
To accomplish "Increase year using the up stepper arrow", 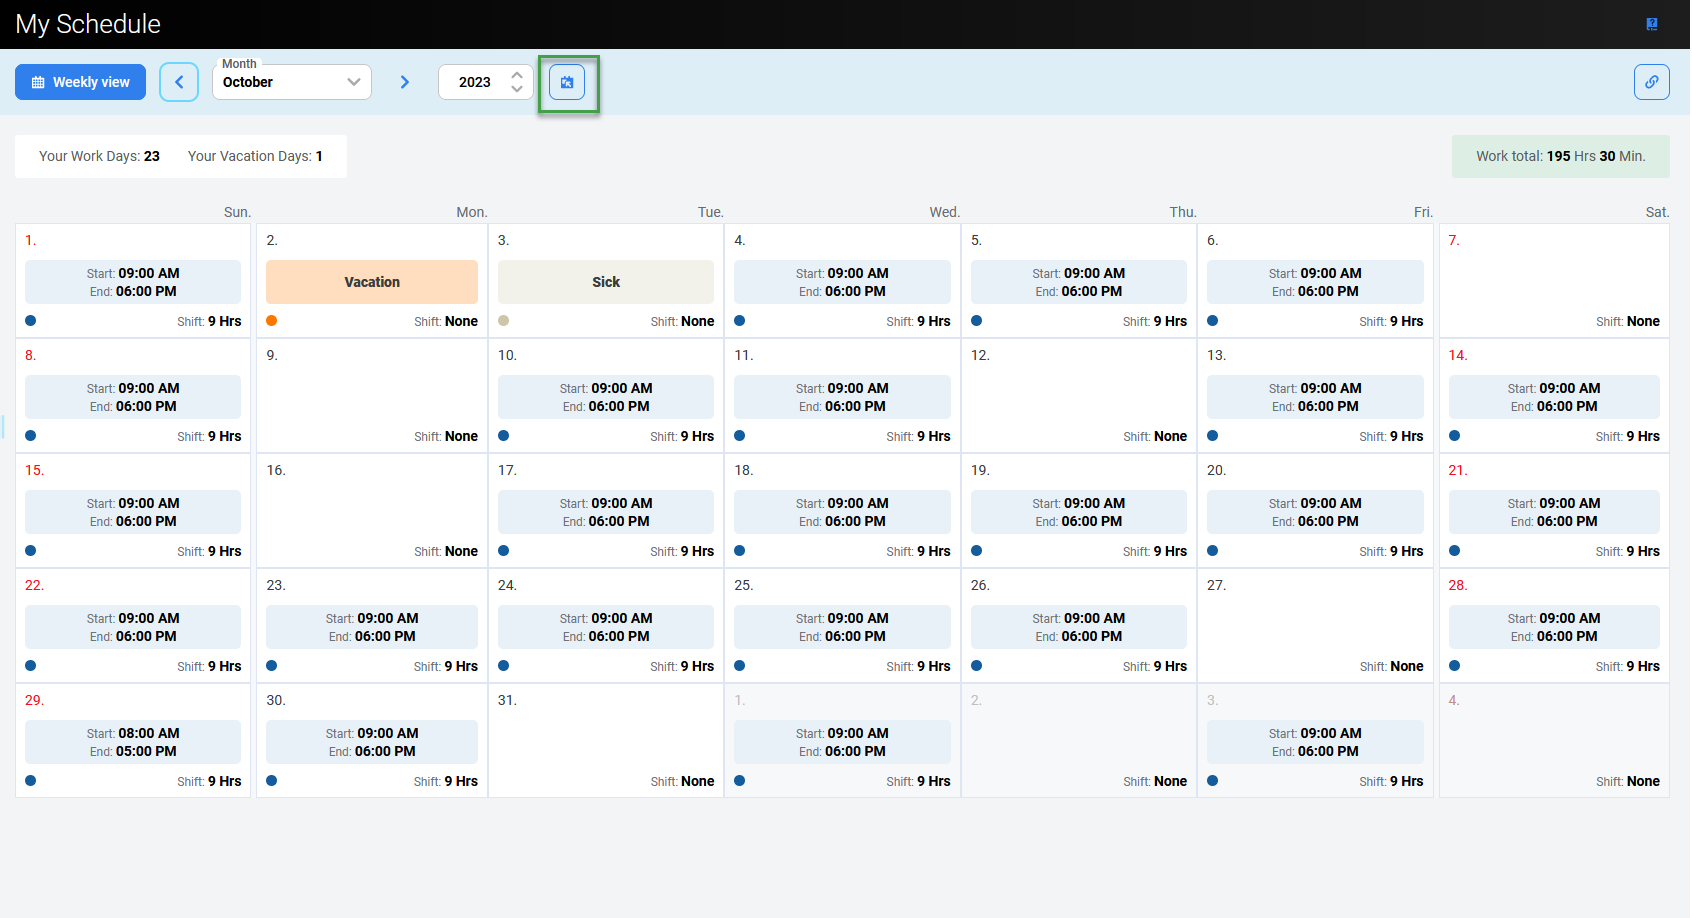I will pyautogui.click(x=517, y=75).
